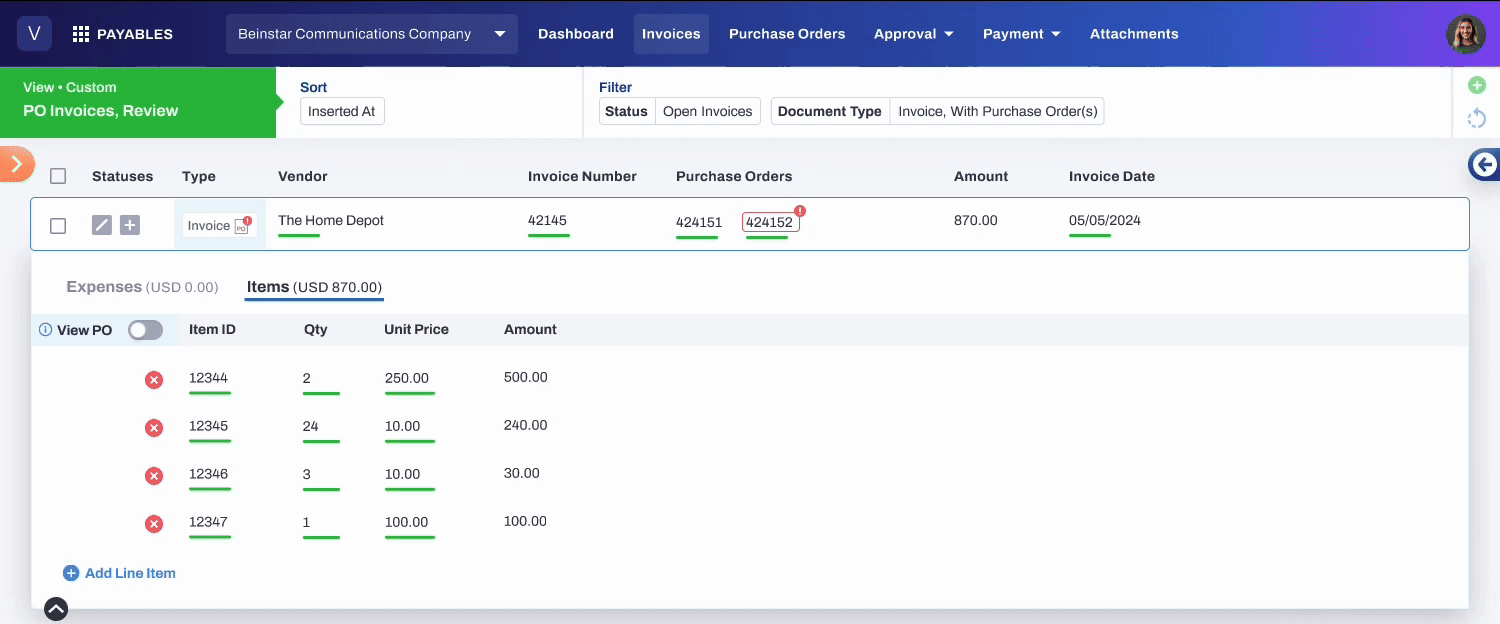The image size is (1500, 624).
Task: Click the red alert on PO 424152
Action: [800, 211]
